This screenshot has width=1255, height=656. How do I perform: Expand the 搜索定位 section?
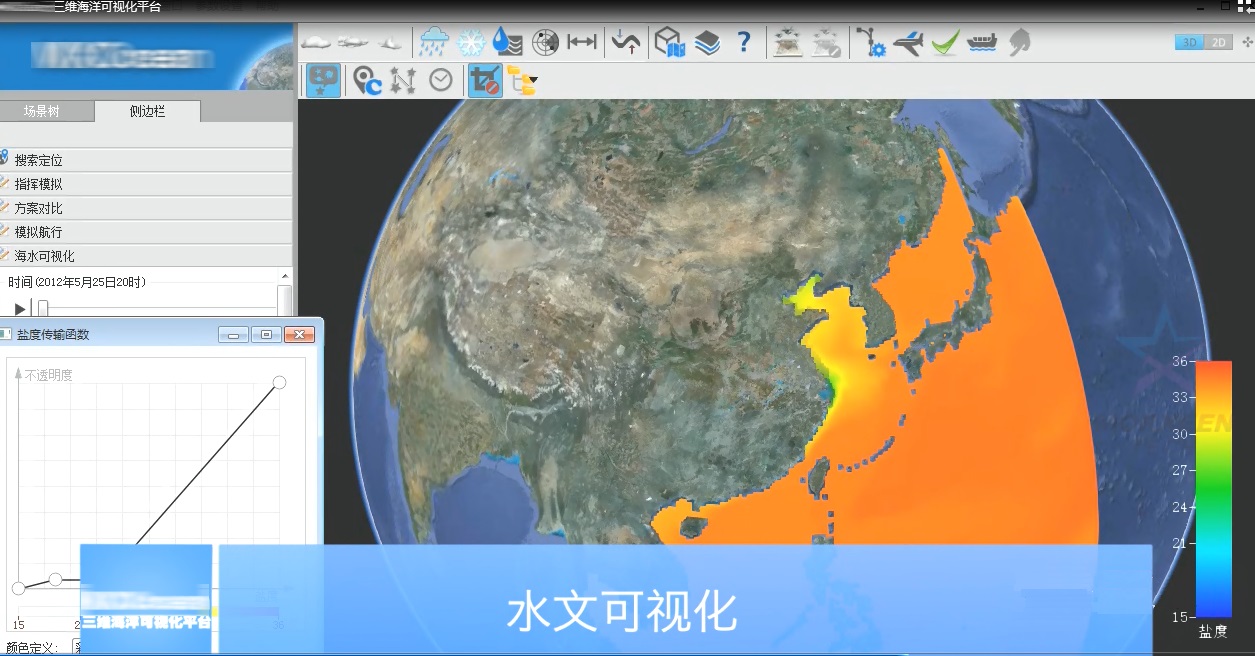(x=146, y=160)
